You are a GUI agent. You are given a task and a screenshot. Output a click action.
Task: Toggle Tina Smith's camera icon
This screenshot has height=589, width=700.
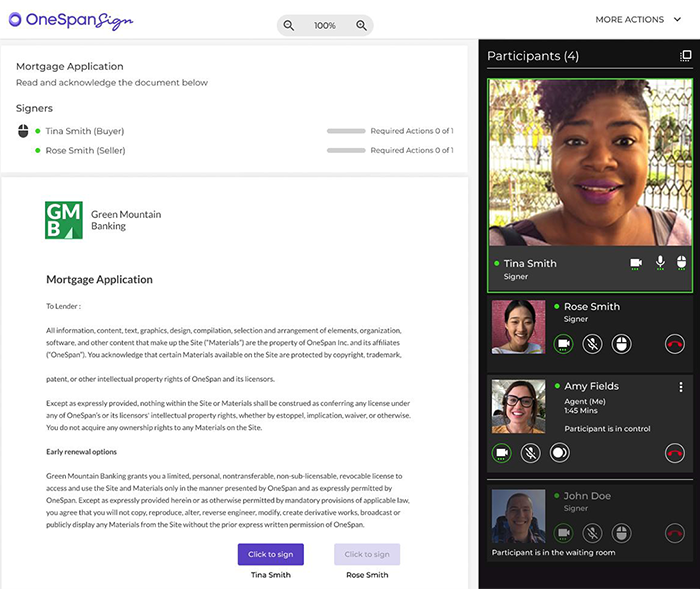point(636,263)
